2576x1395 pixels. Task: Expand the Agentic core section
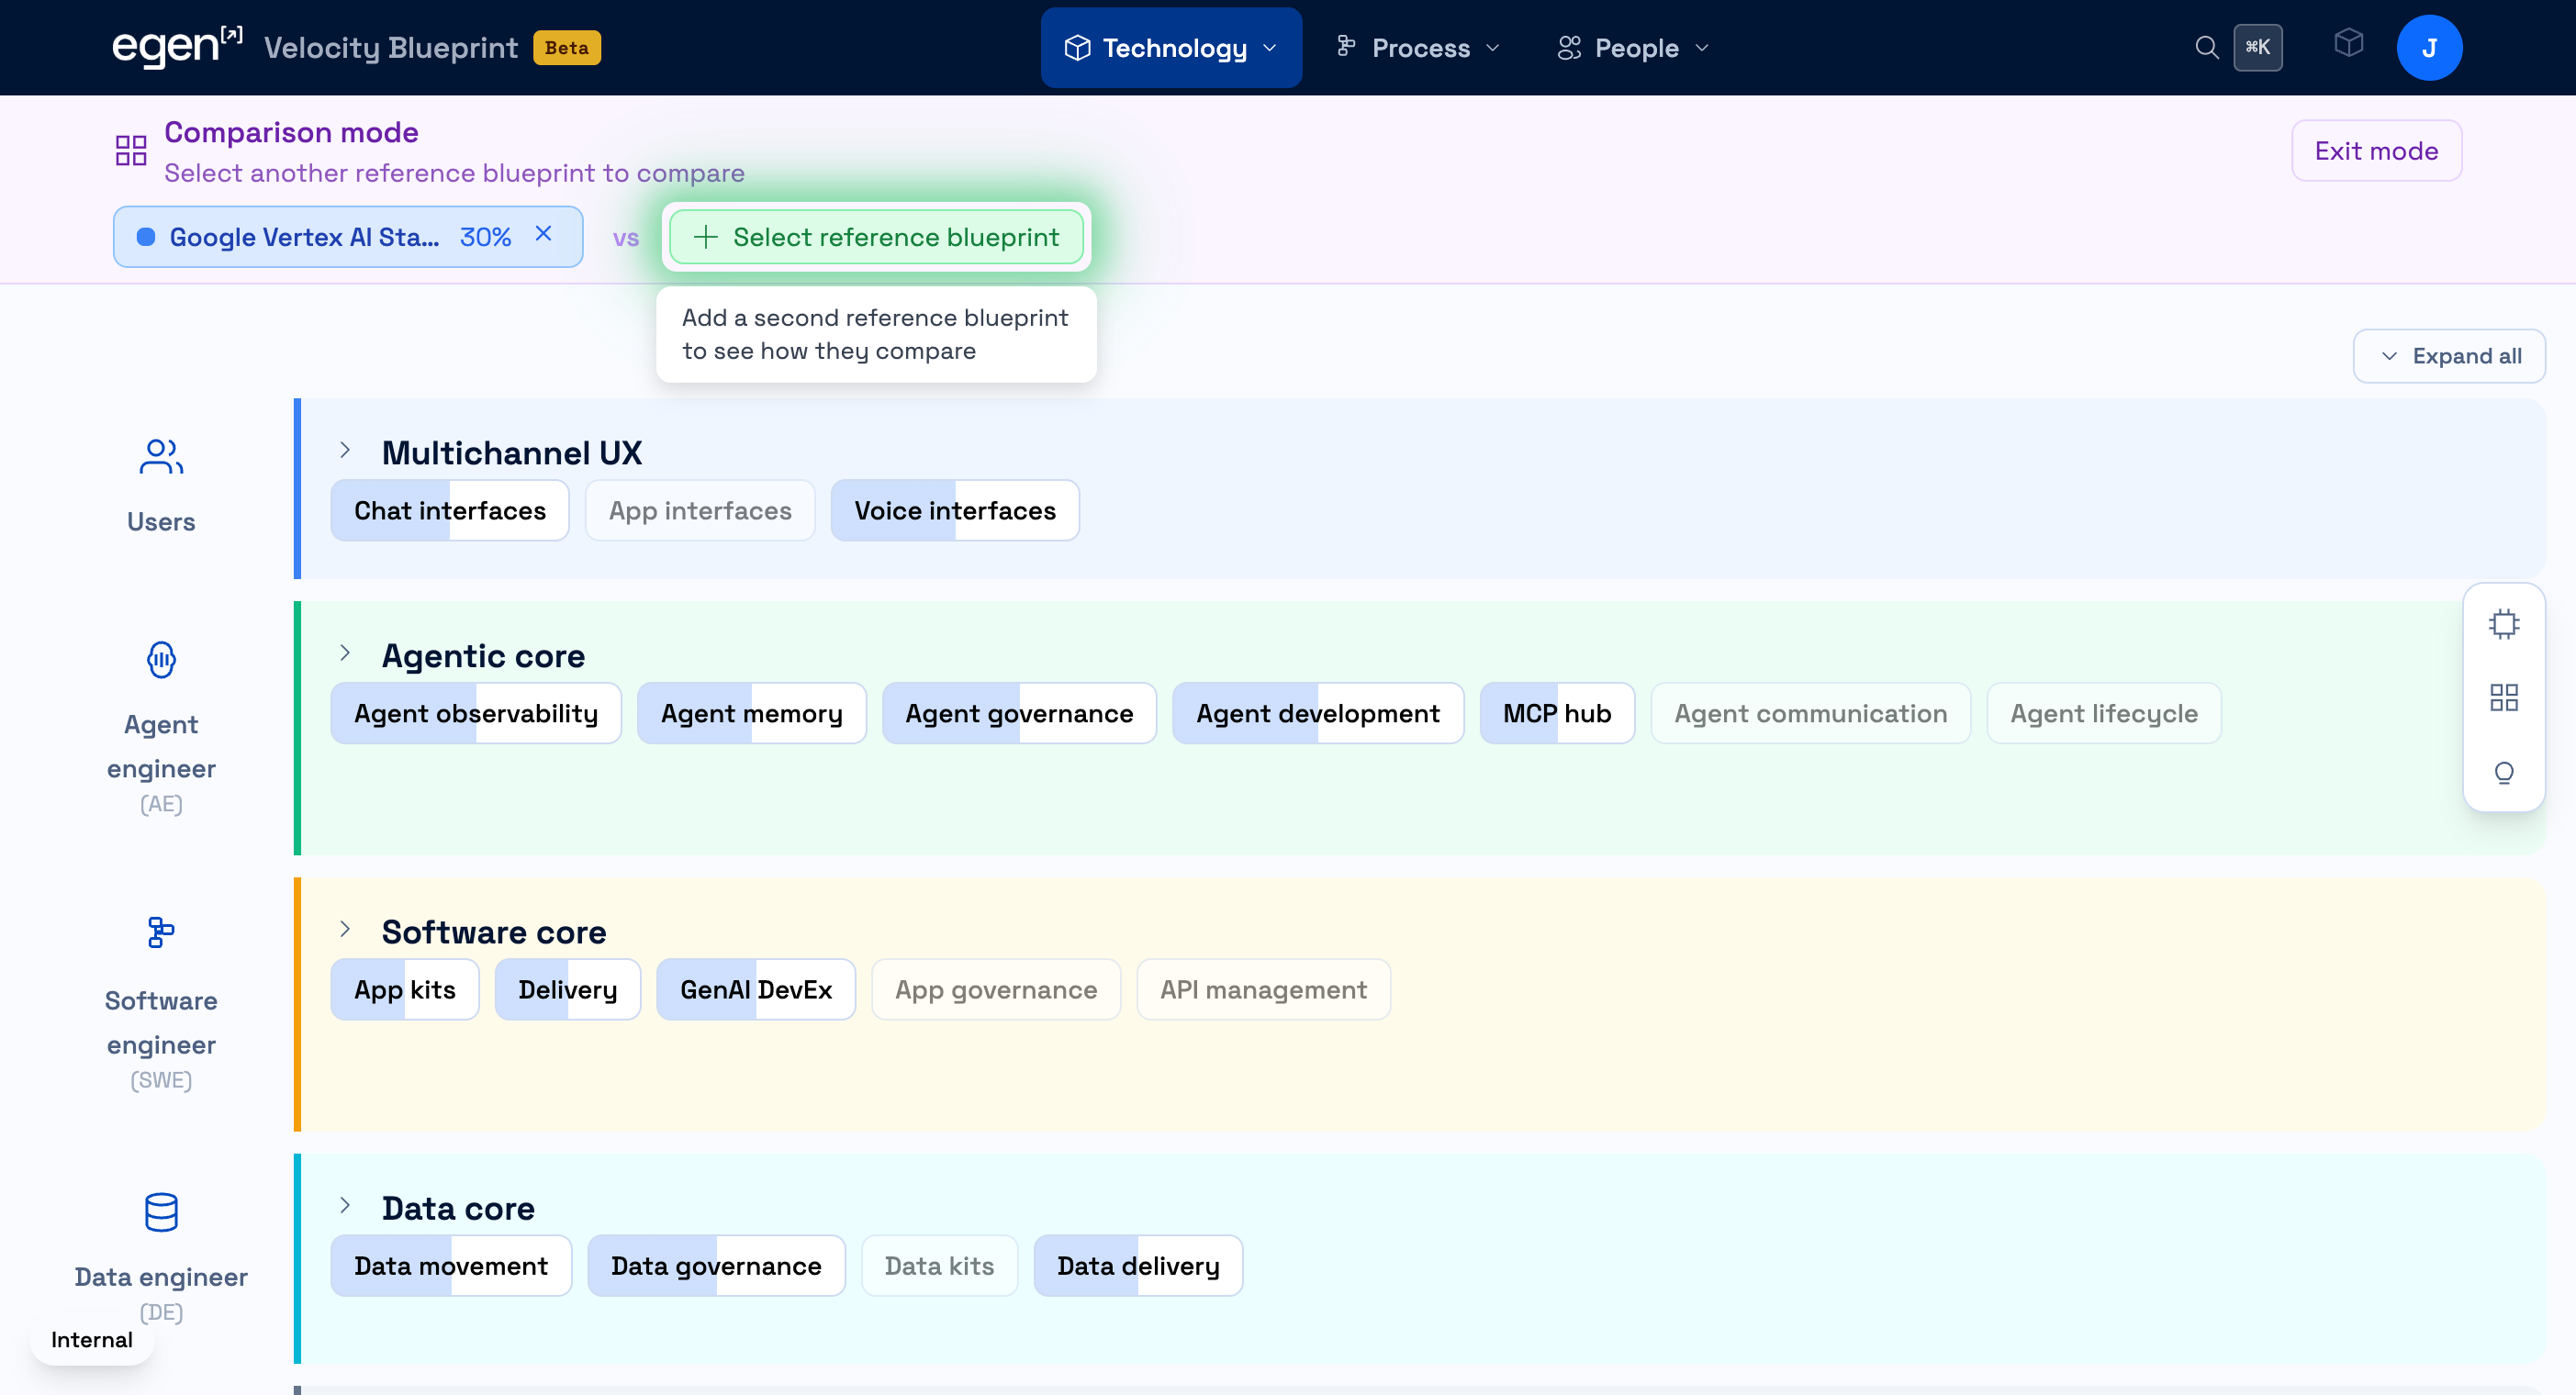click(x=345, y=654)
